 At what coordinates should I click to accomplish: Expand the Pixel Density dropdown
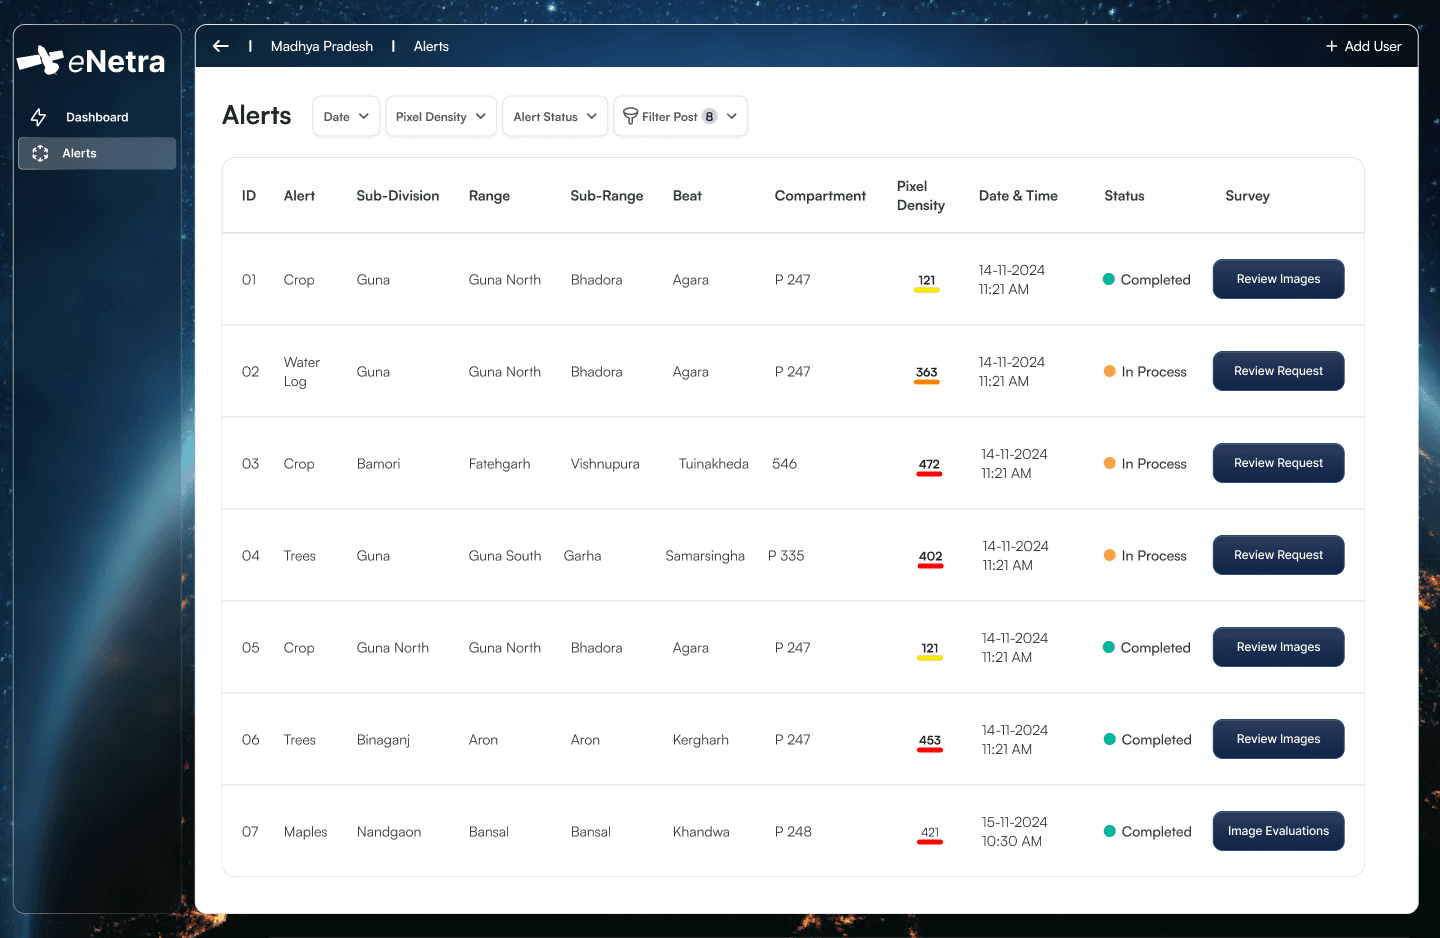pos(441,116)
